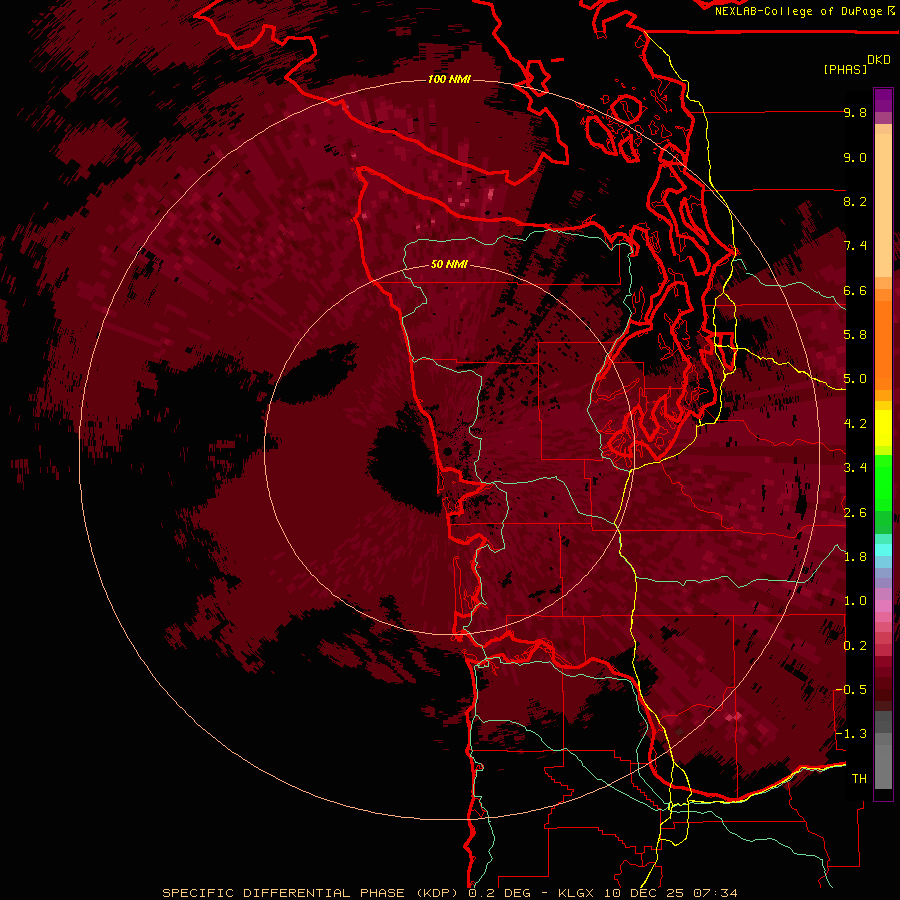Pick the pale peach color bar segment

(x=883, y=205)
